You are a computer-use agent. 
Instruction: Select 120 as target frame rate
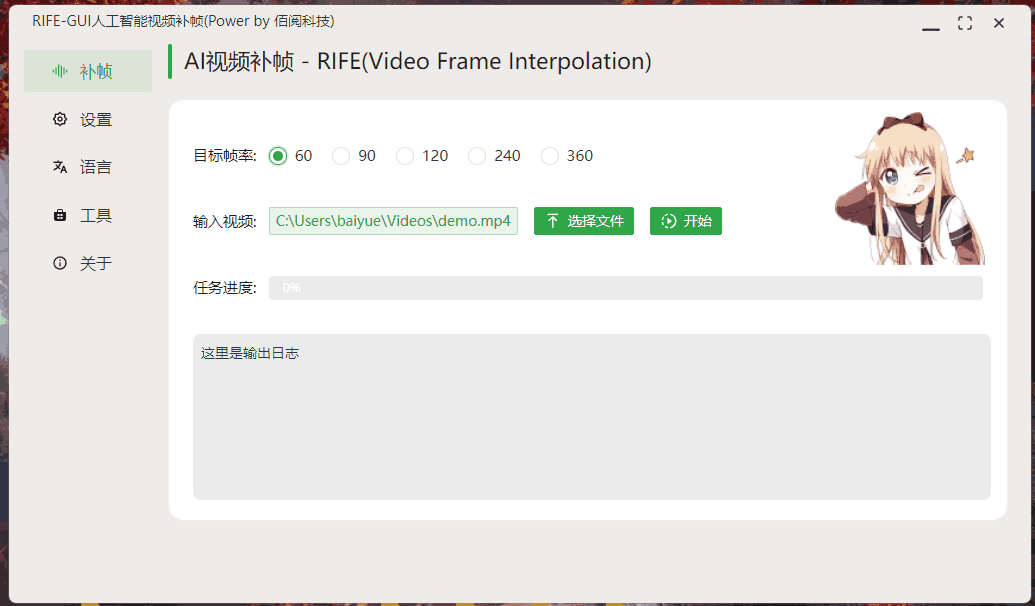405,156
